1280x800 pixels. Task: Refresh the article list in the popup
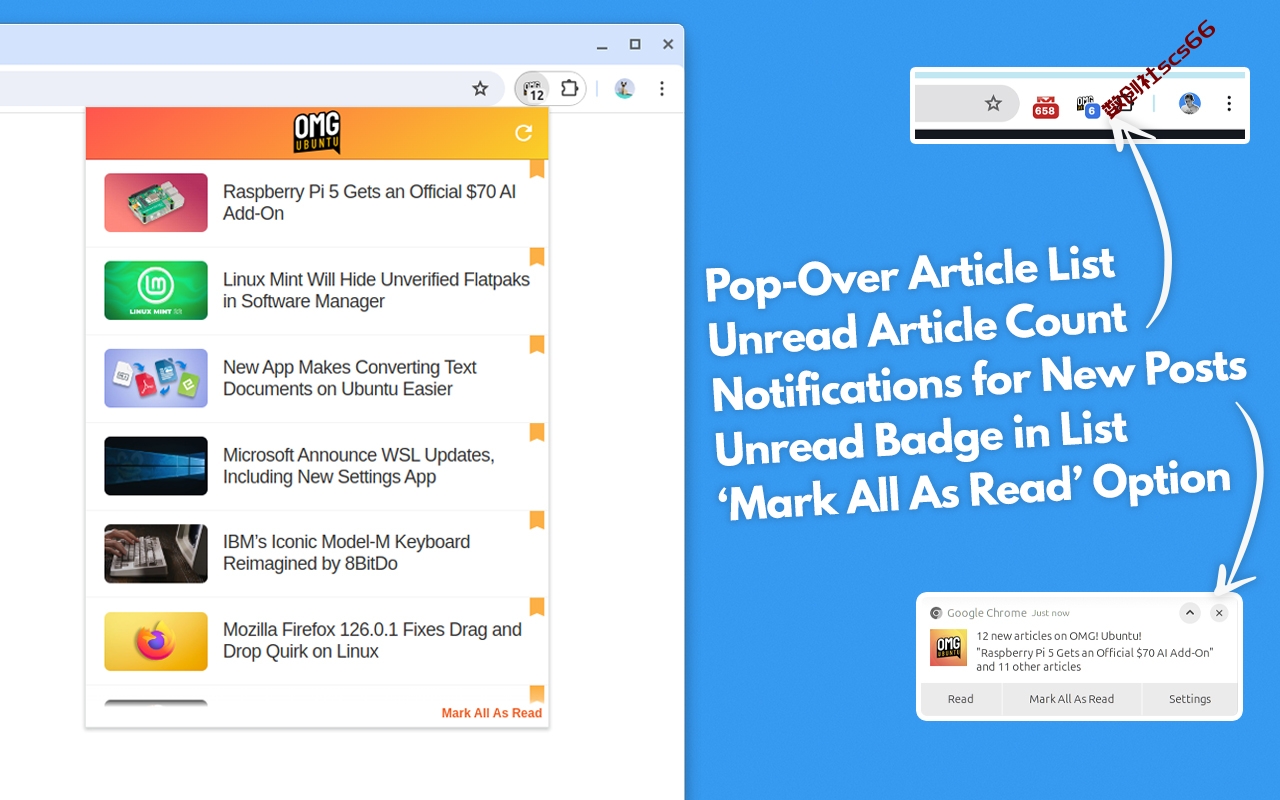click(x=523, y=133)
